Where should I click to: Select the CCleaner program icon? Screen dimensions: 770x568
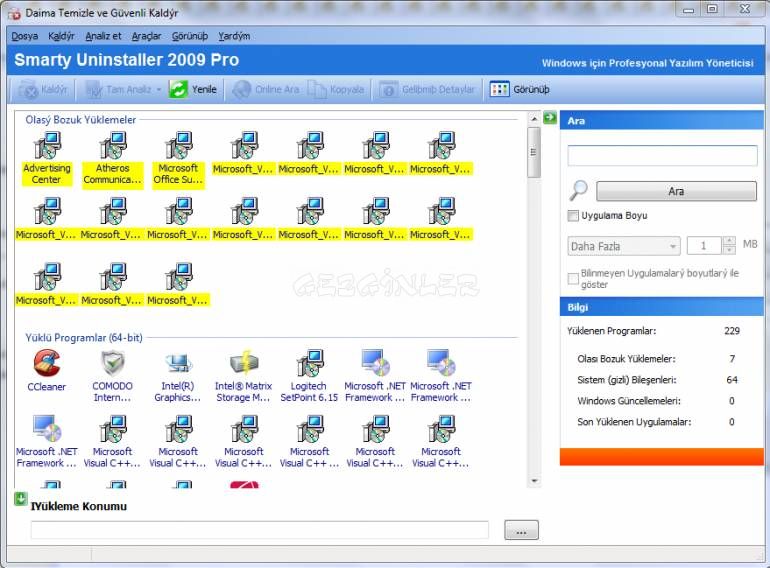pyautogui.click(x=47, y=363)
